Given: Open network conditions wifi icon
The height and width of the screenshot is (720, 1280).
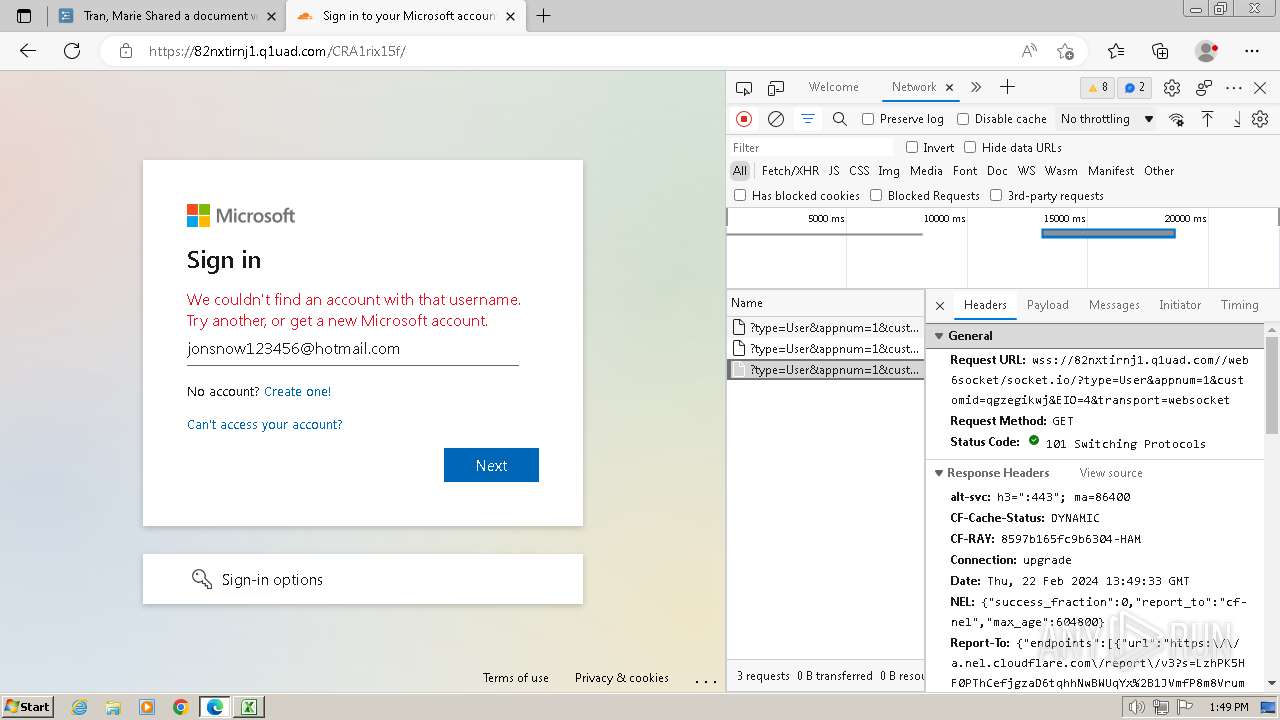Looking at the screenshot, I should [x=1176, y=119].
